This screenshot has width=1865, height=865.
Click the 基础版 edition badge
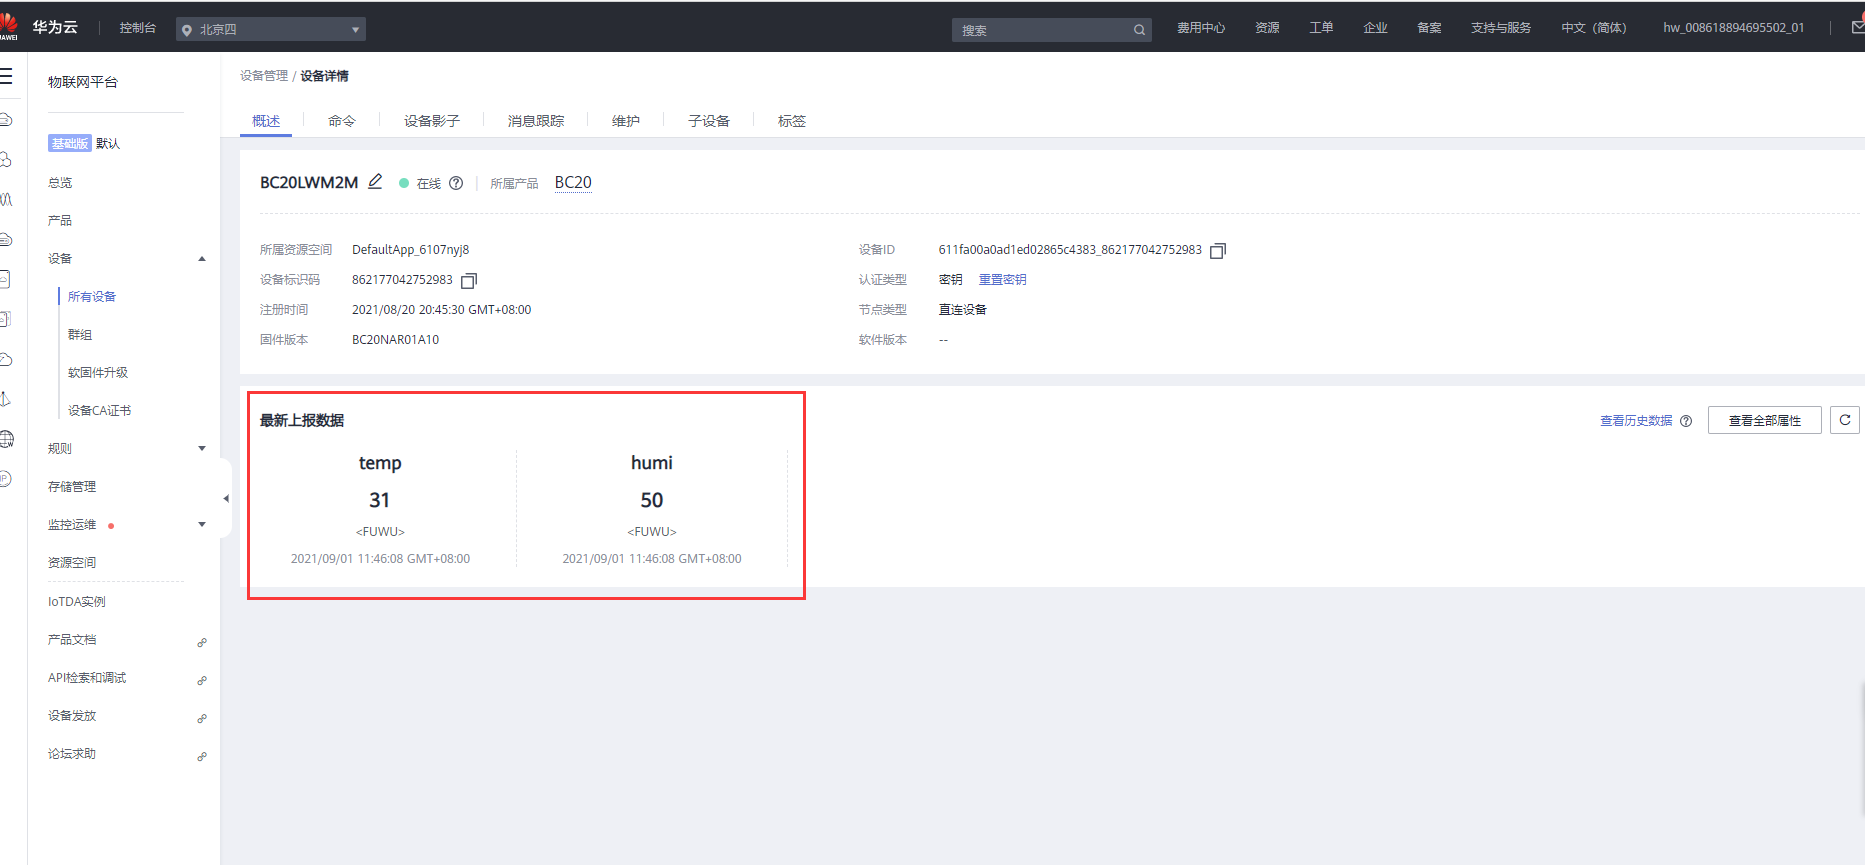(x=70, y=144)
